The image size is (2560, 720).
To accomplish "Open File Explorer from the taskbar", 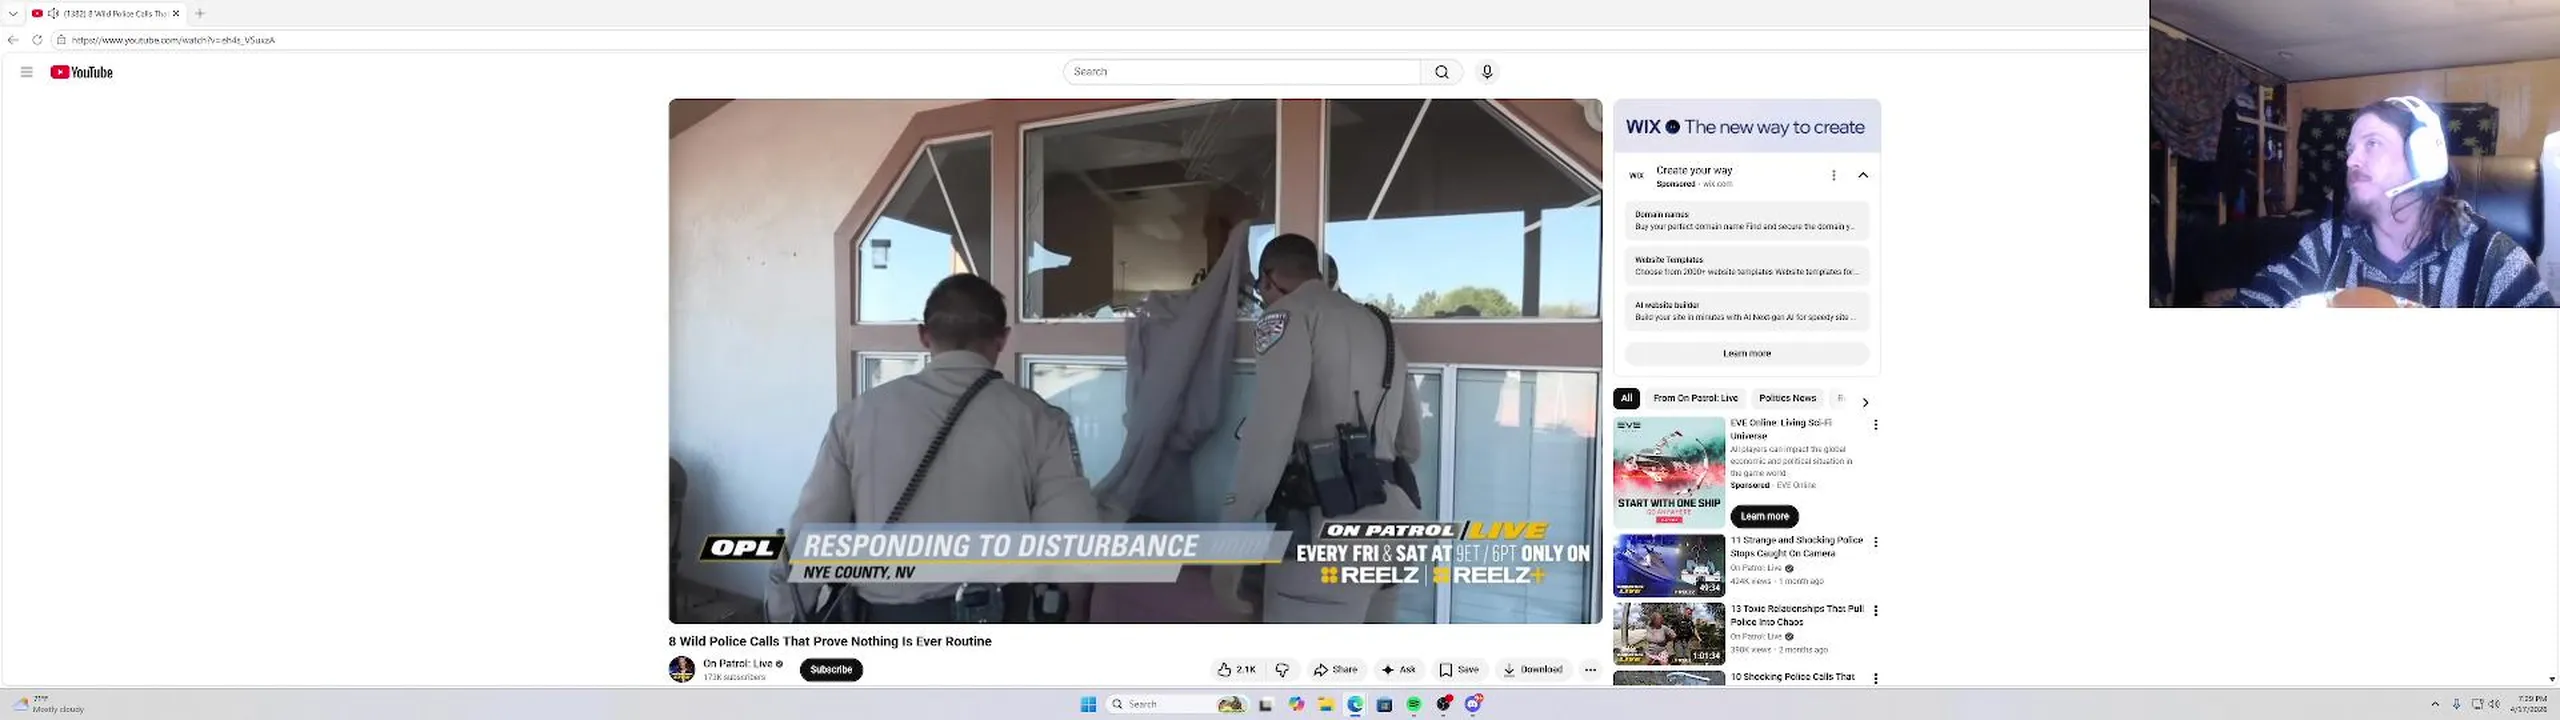I will tap(1325, 704).
